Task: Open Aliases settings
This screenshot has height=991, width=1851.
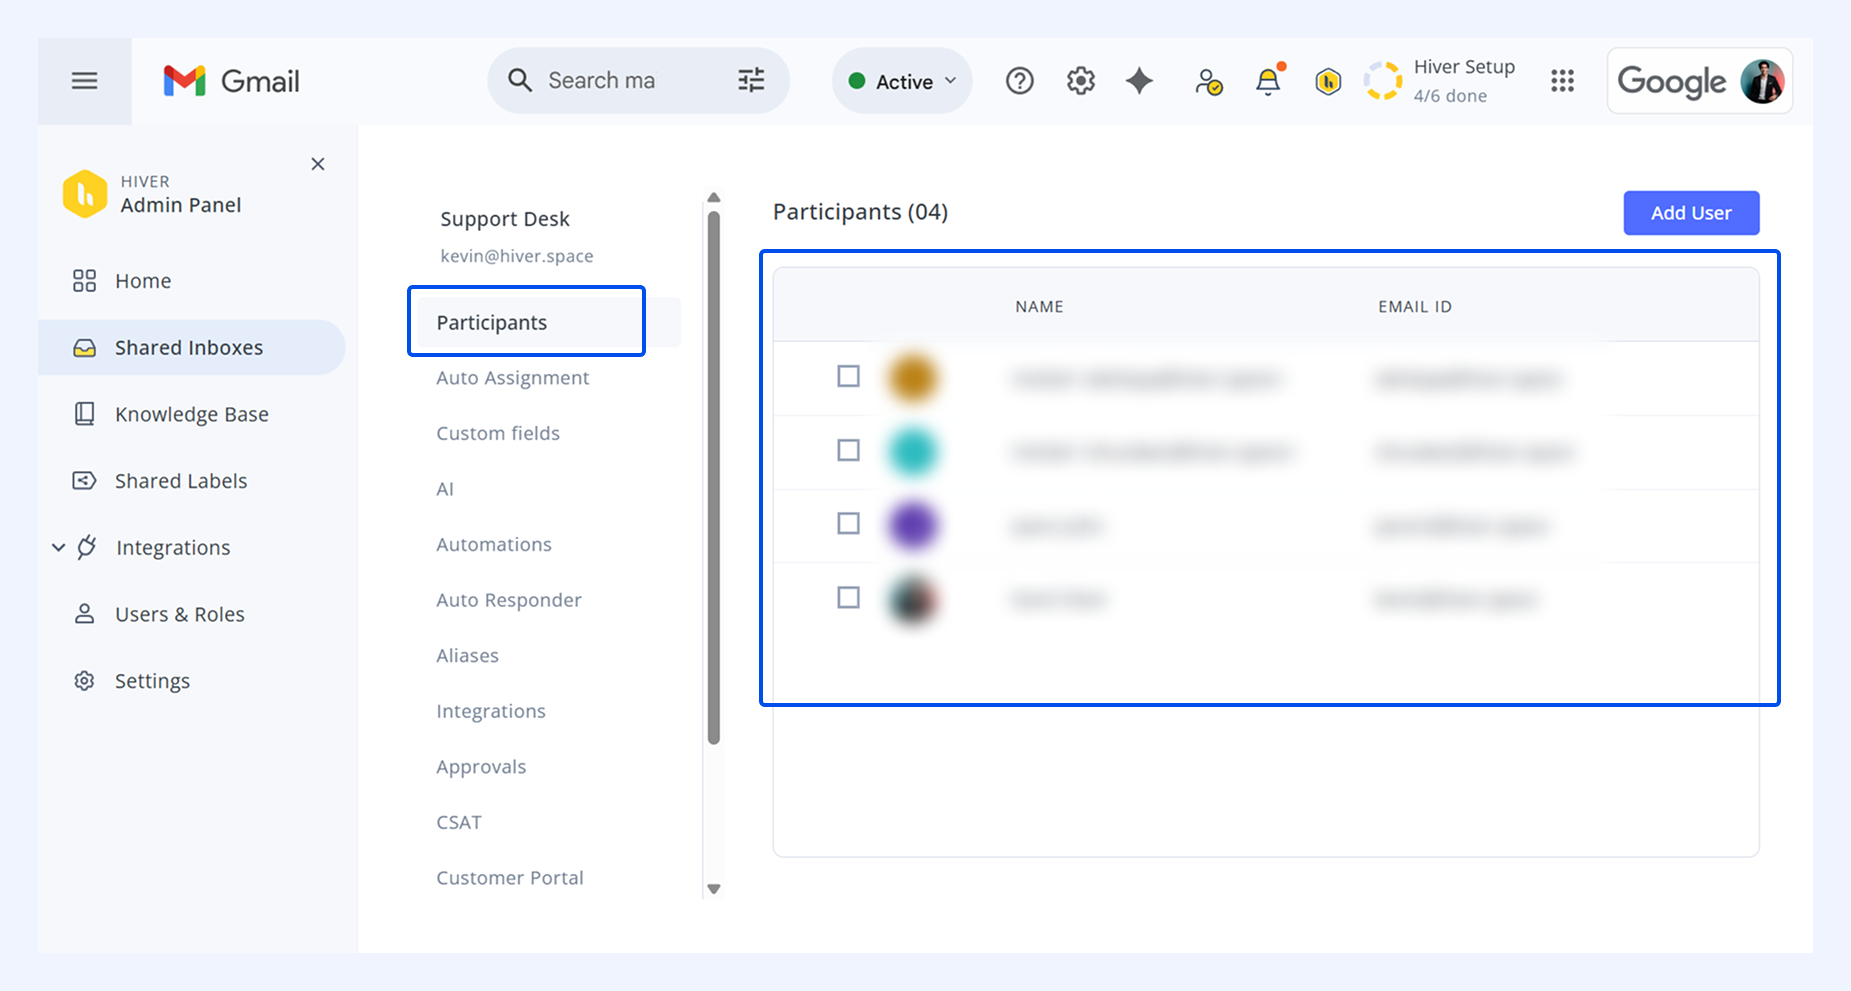Action: [x=467, y=656]
